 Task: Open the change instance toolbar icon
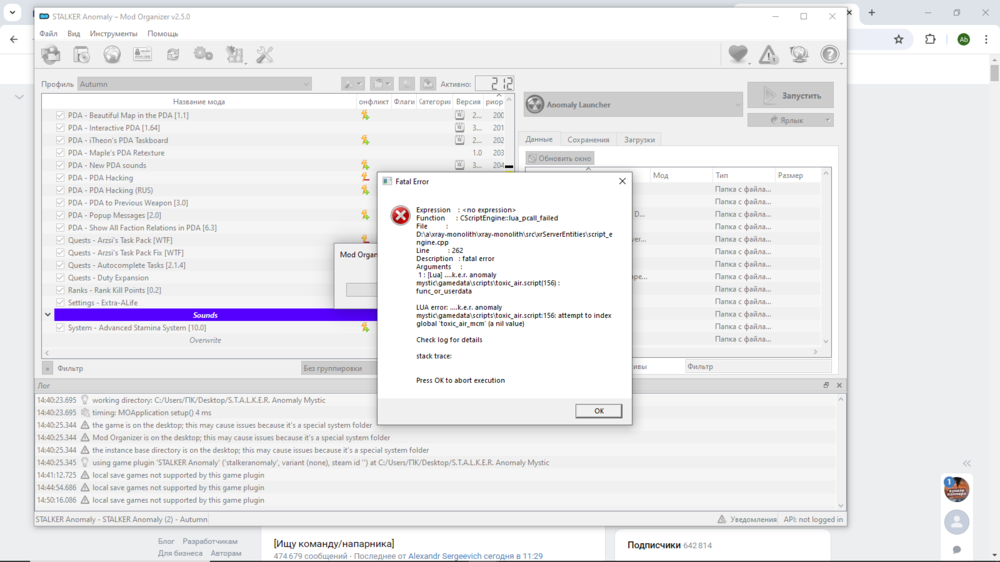tap(51, 55)
